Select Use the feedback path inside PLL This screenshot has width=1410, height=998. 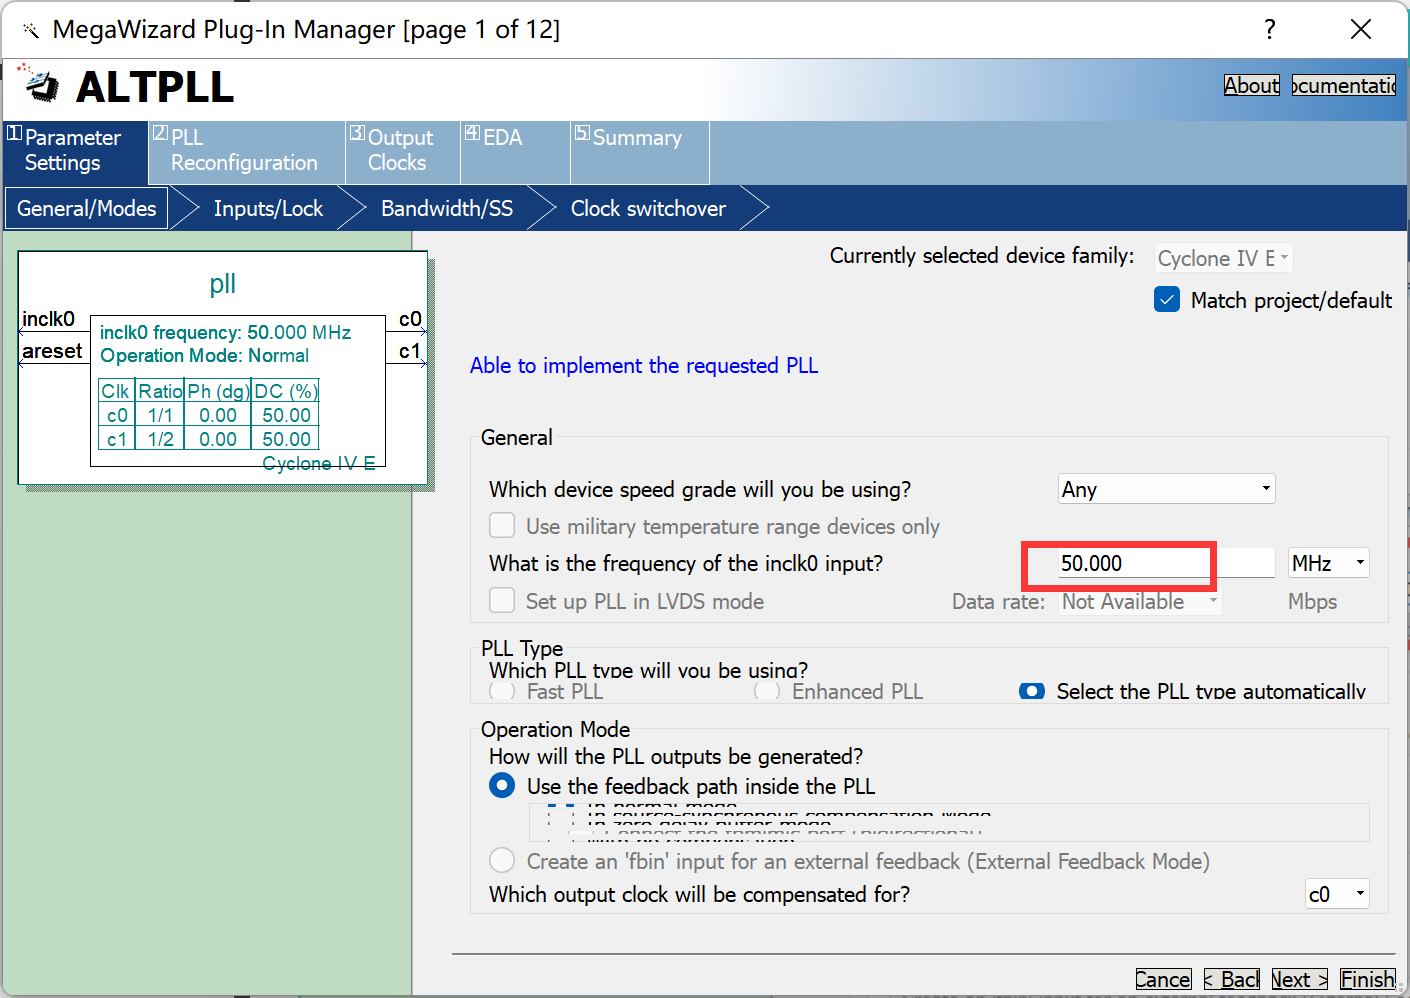(x=502, y=786)
